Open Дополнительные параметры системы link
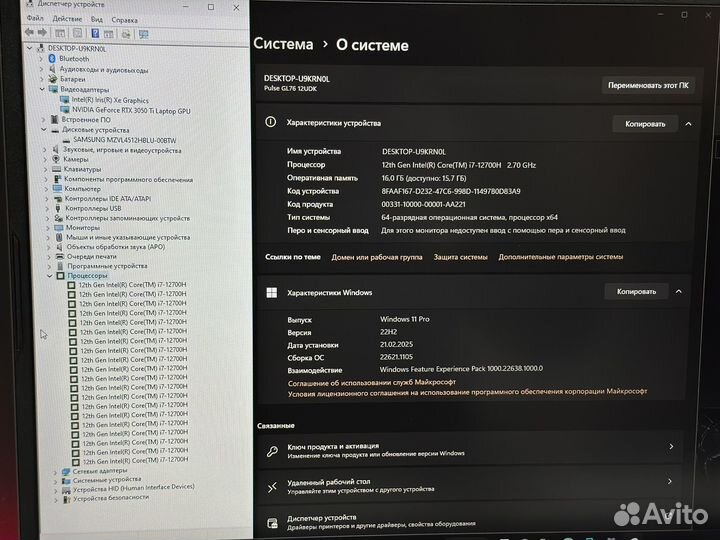720x540 pixels. point(561,257)
